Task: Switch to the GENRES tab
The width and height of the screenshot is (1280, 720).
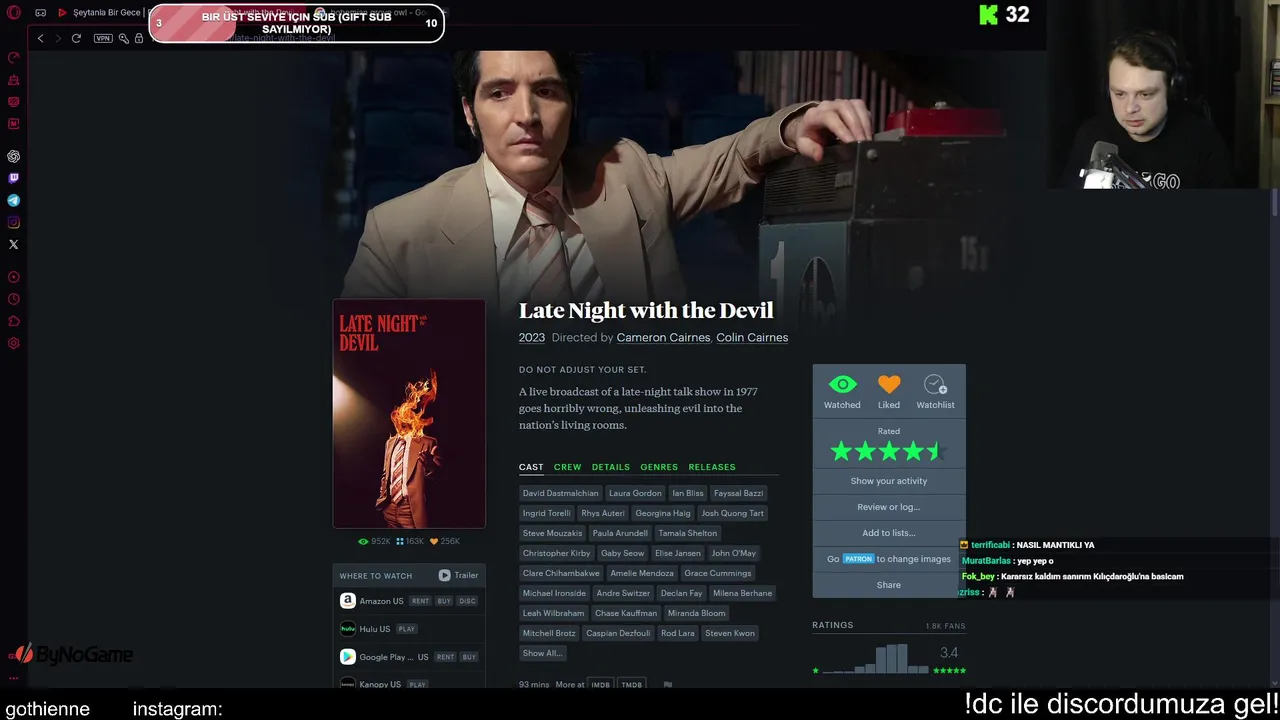Action: 659,467
